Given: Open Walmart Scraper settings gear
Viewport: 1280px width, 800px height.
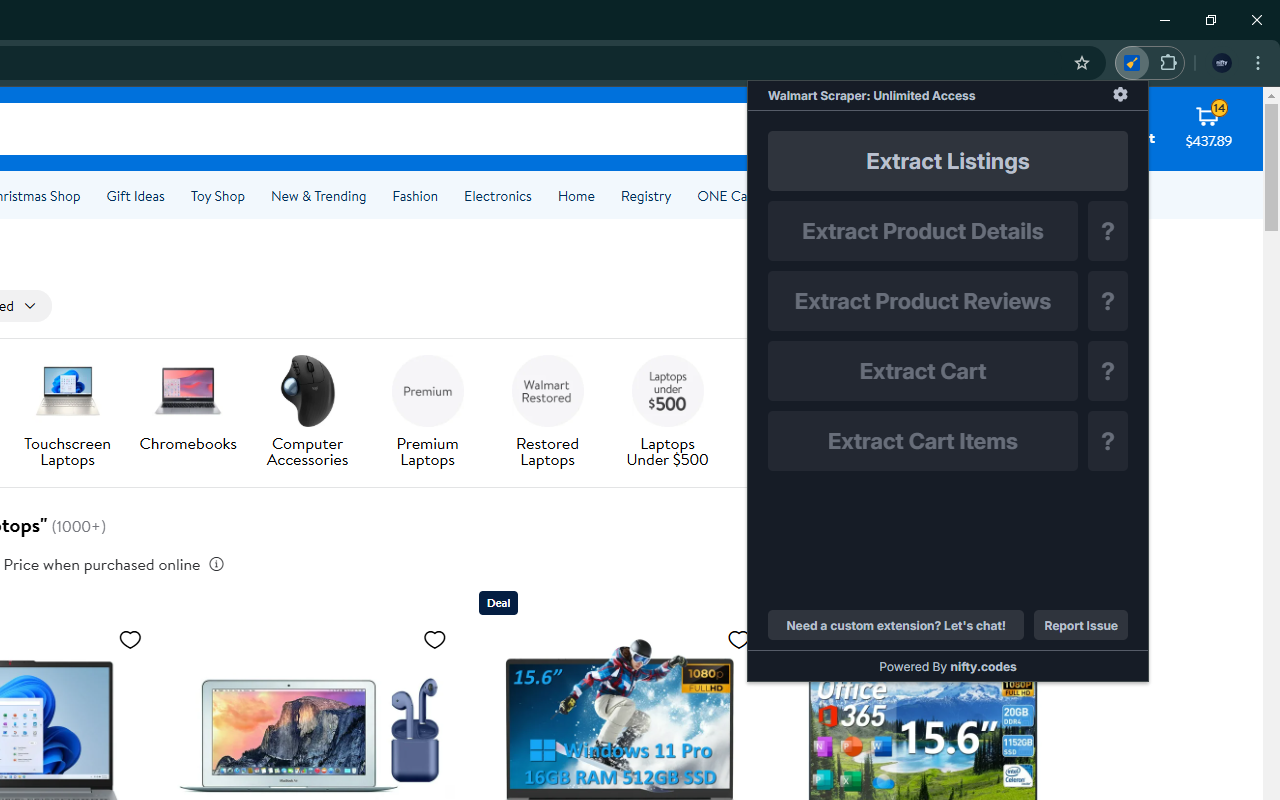Looking at the screenshot, I should point(1120,94).
